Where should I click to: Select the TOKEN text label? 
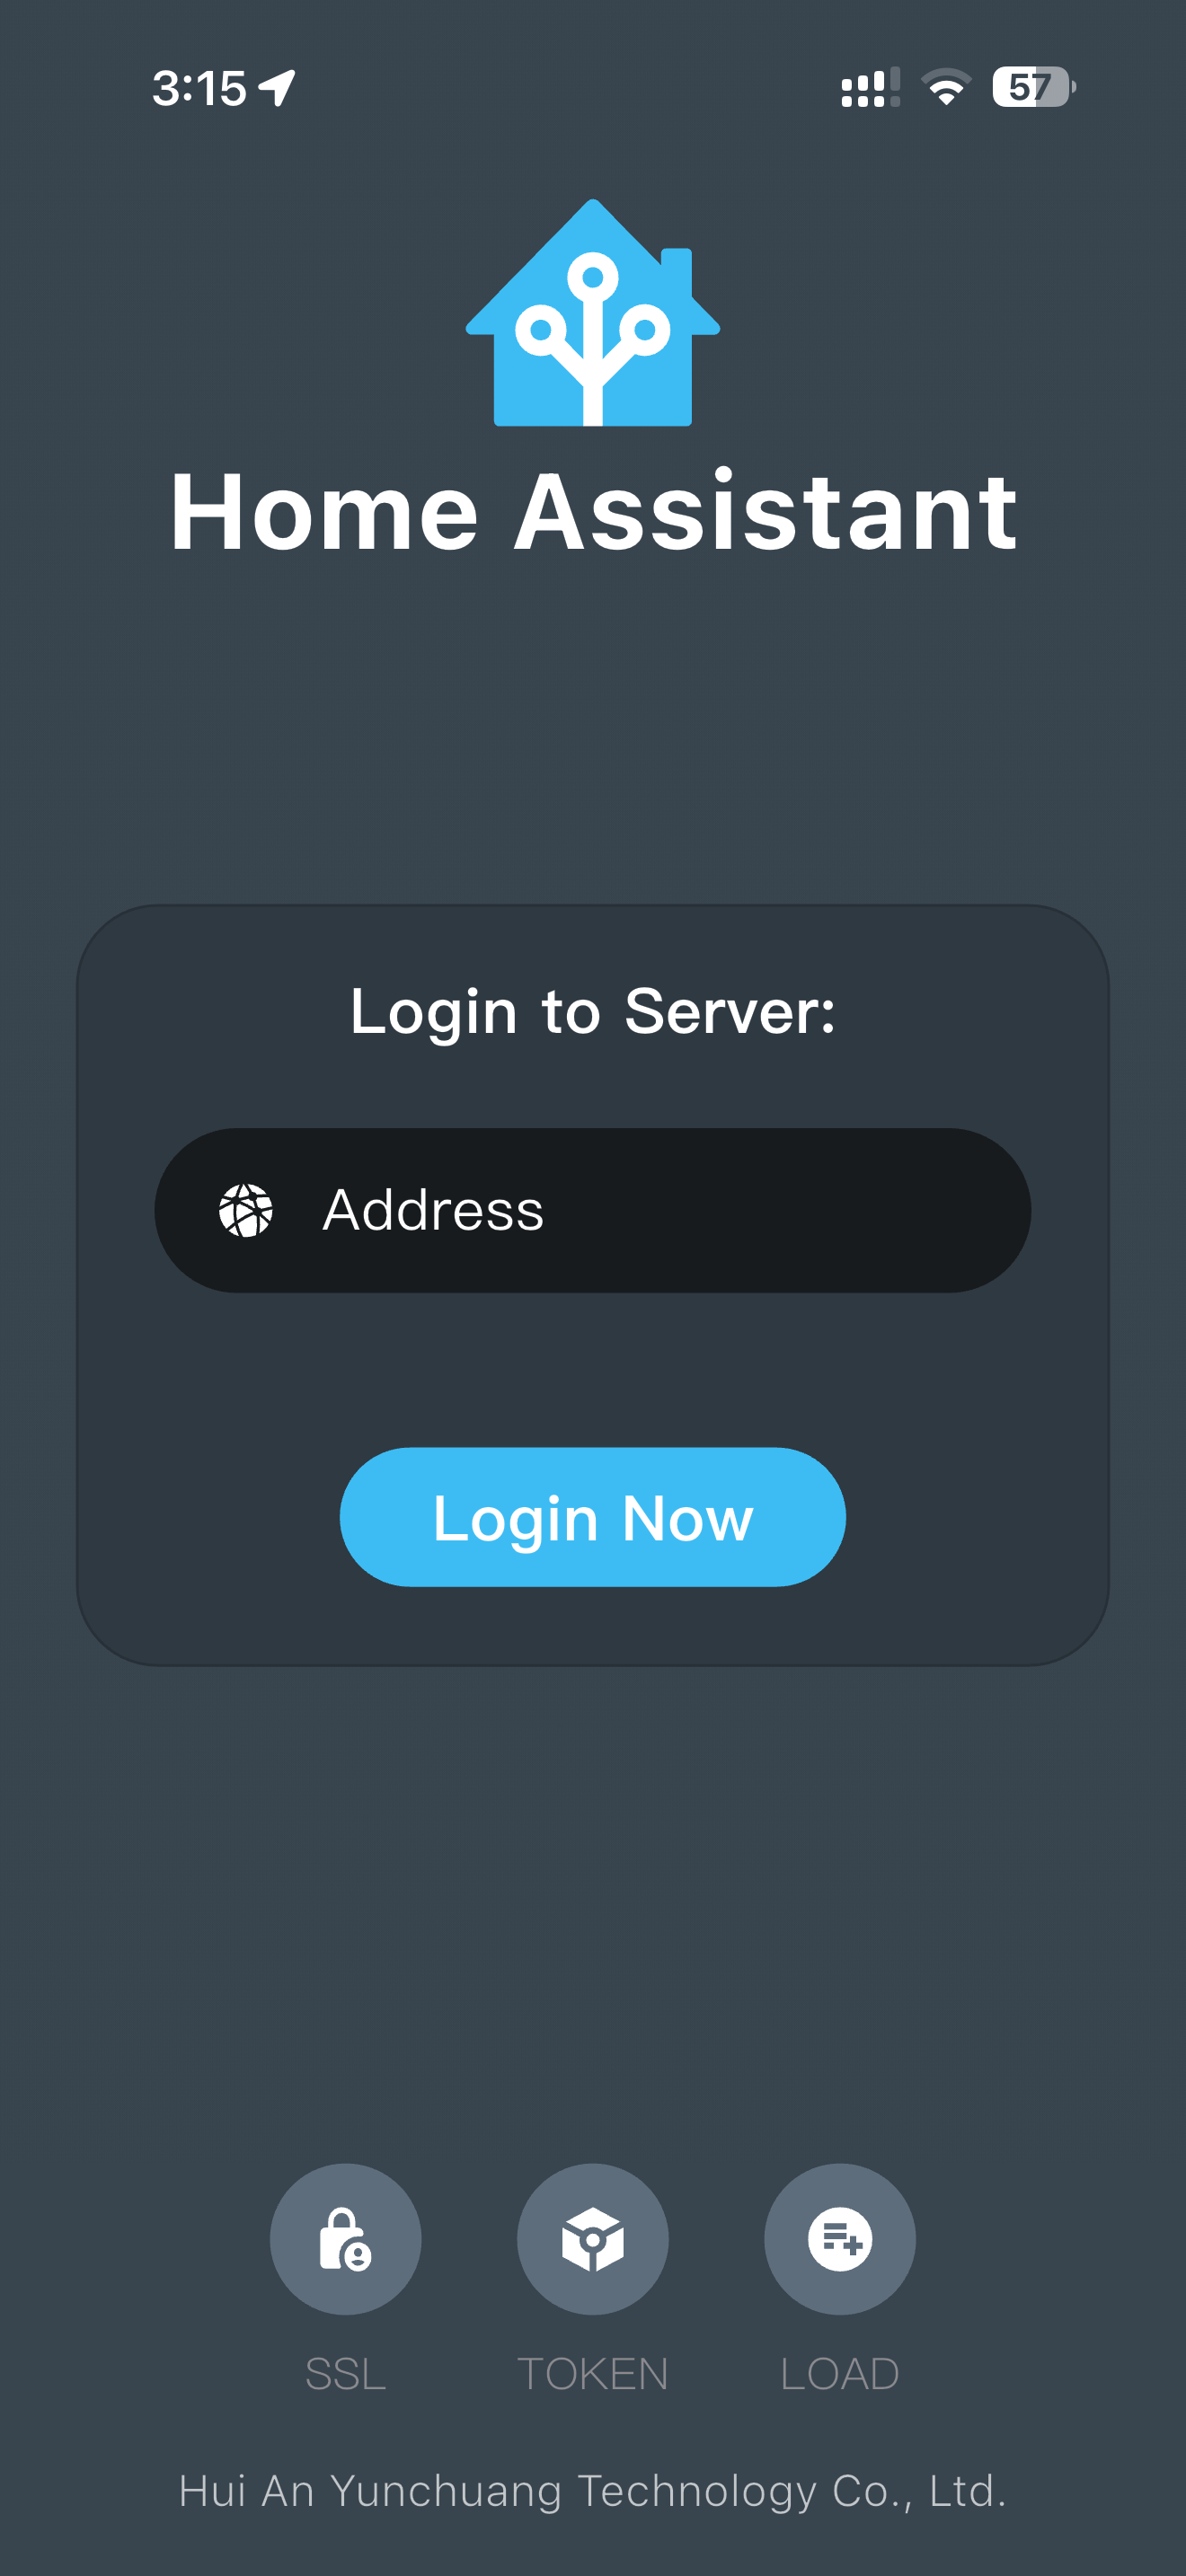(593, 2374)
